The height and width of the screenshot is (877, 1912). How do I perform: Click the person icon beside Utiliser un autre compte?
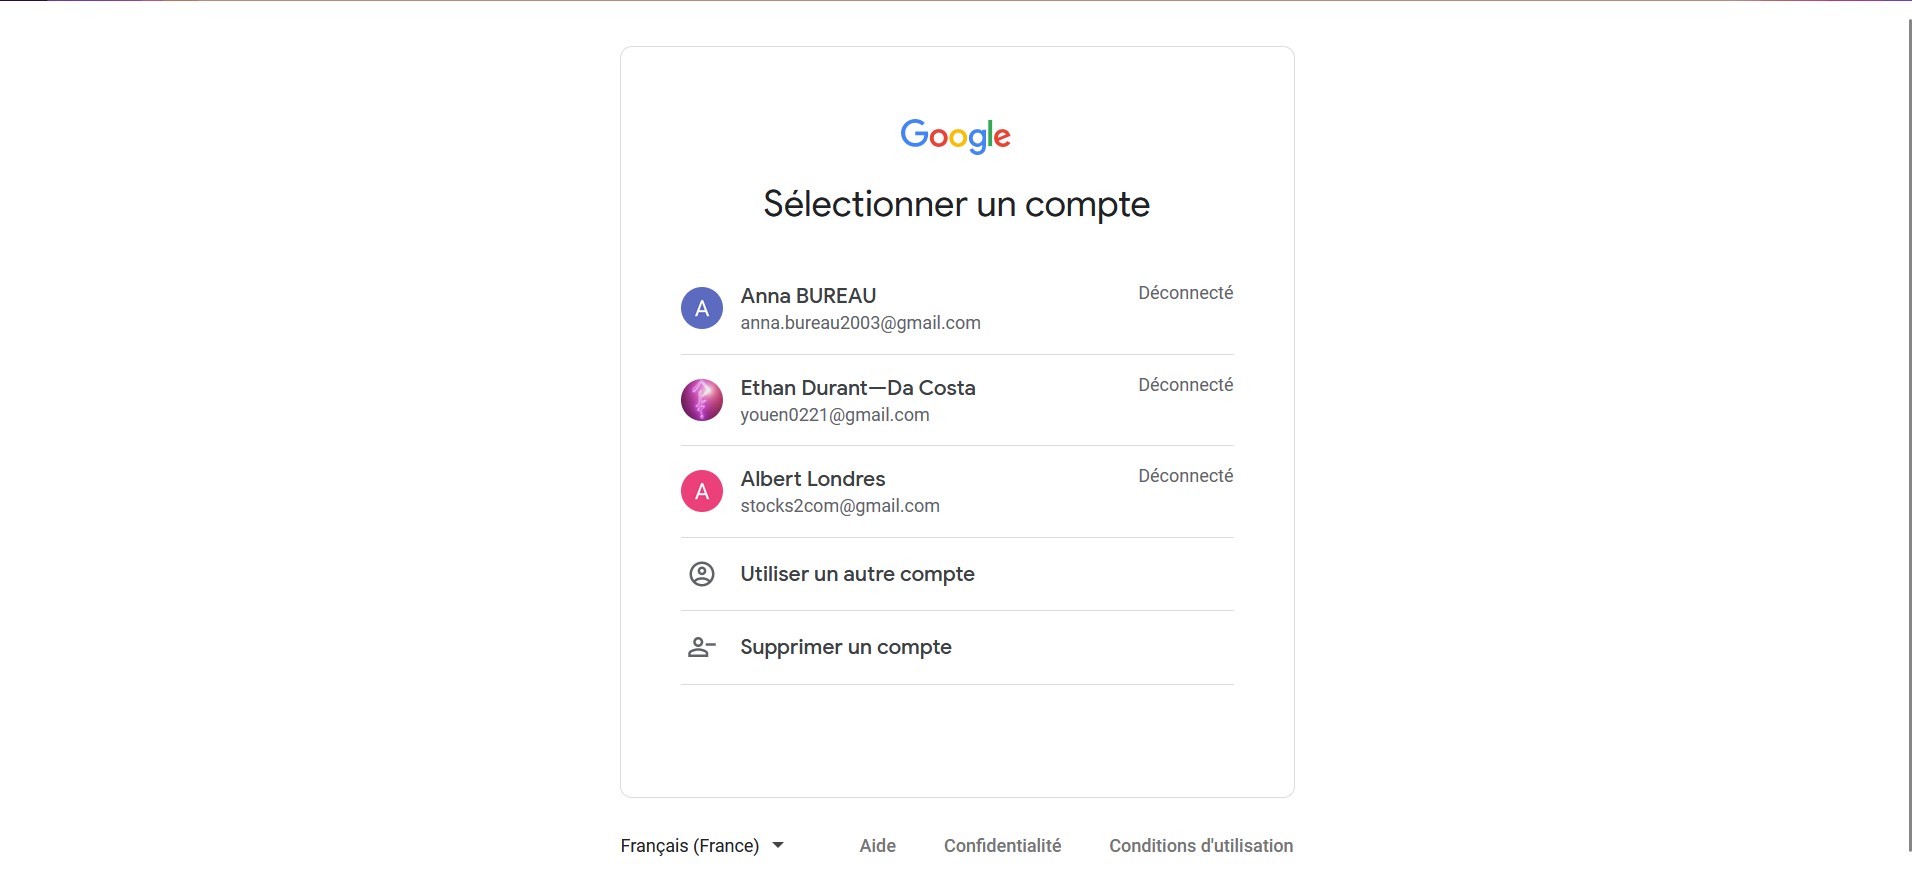[x=702, y=574]
